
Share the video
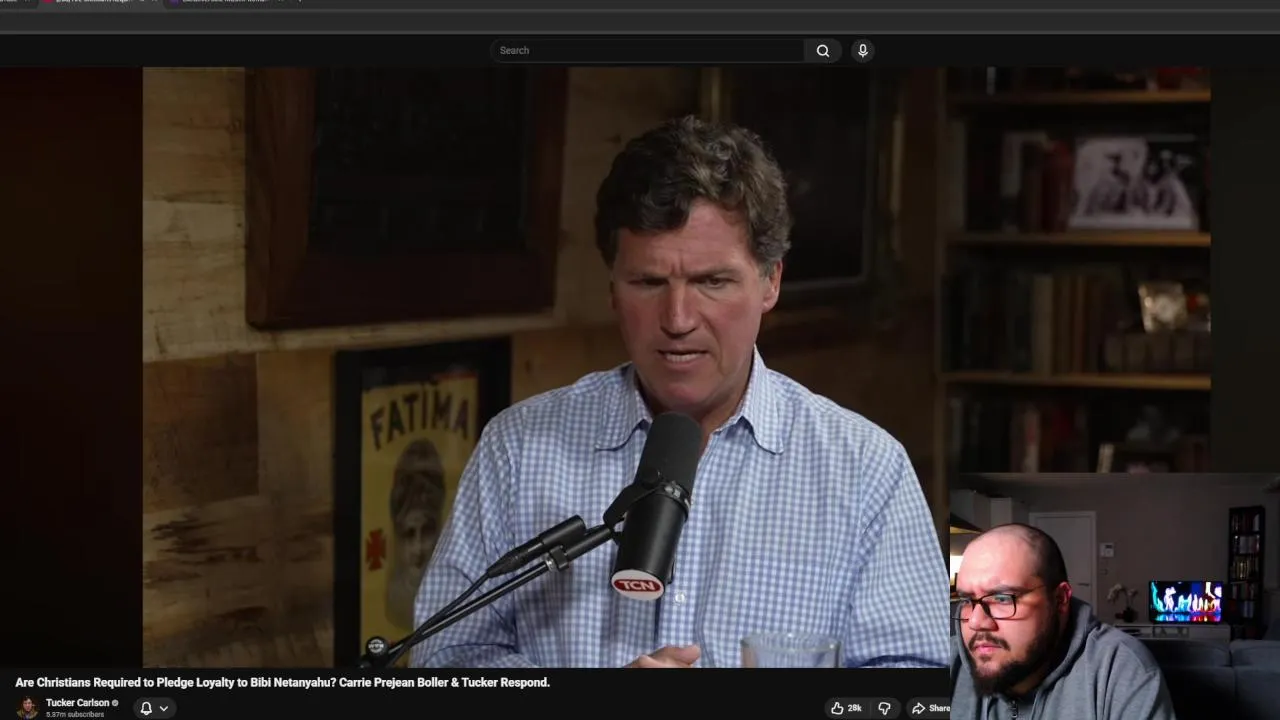click(x=929, y=708)
